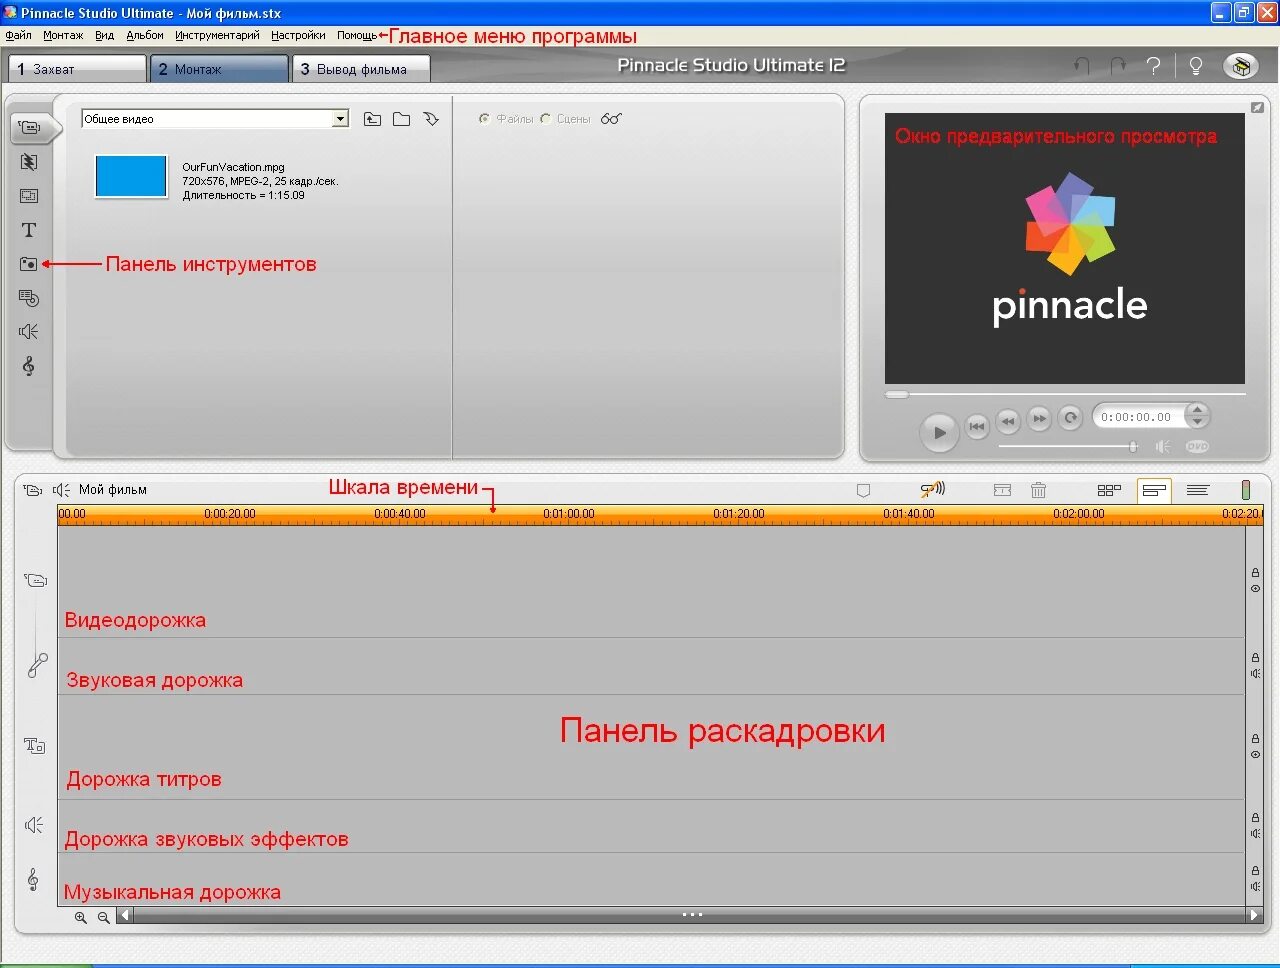1280x968 pixels.
Task: Open the transitions album section
Action: (29, 162)
